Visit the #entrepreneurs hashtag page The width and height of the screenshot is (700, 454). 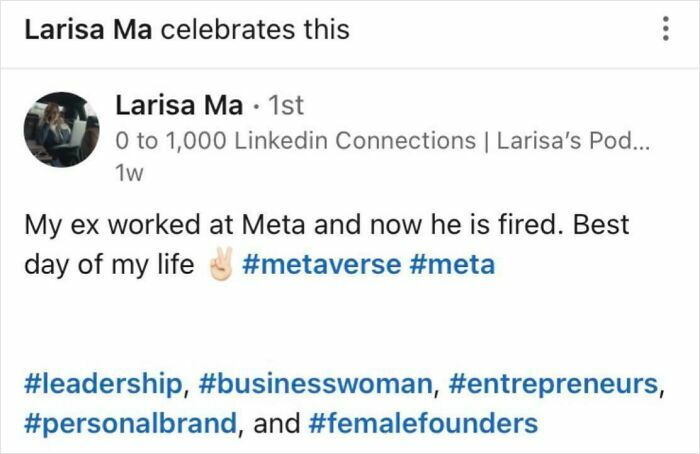552,381
